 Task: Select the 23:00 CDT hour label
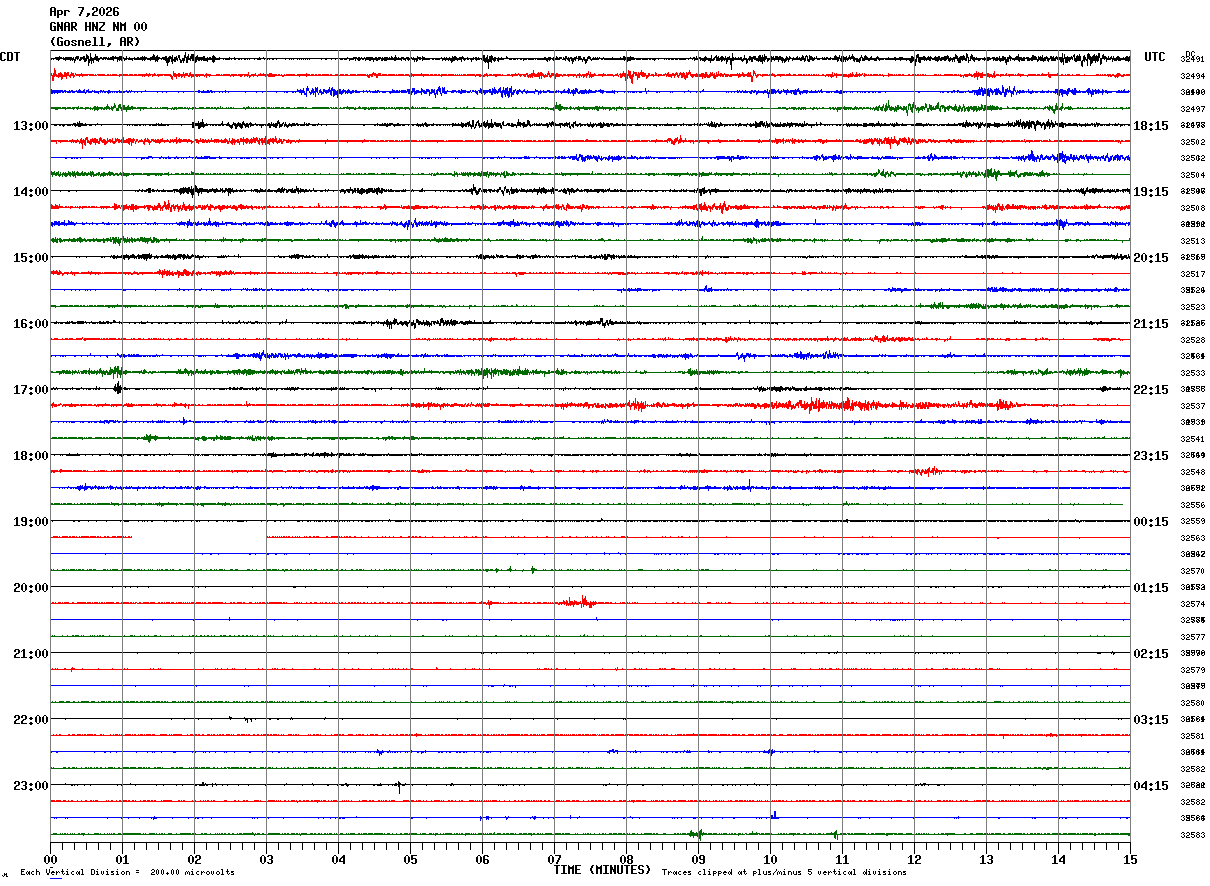point(31,786)
